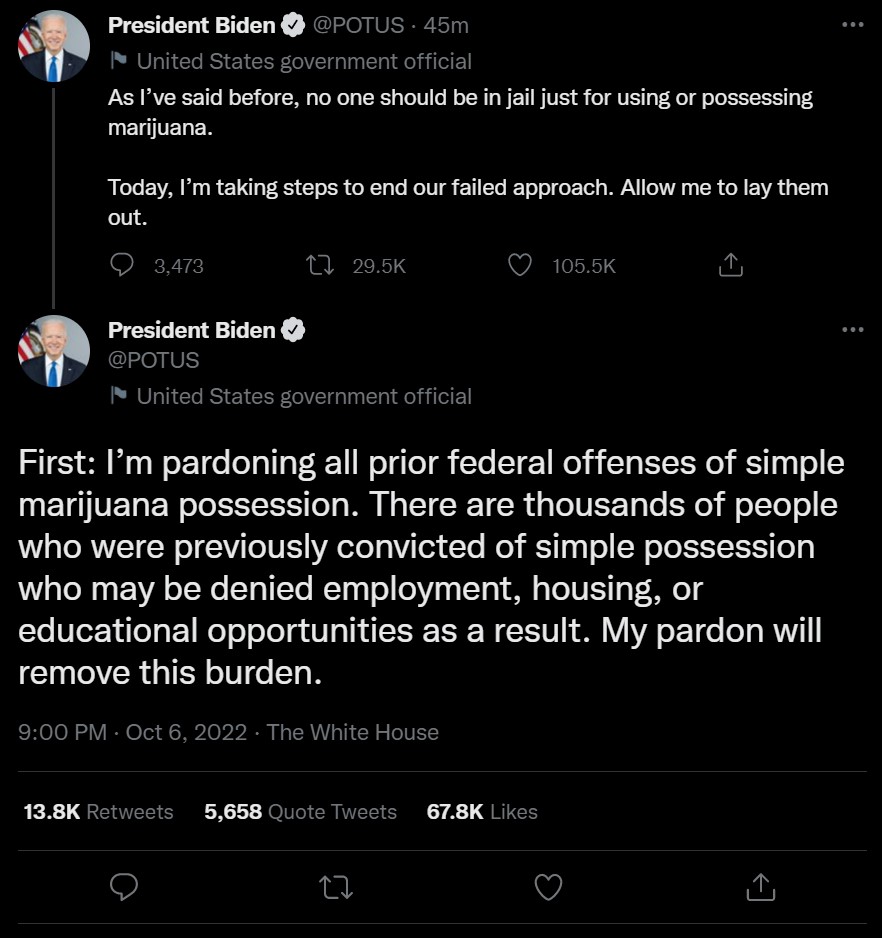The image size is (882, 938).
Task: Retweet the main pardon tweet
Action: coord(336,886)
